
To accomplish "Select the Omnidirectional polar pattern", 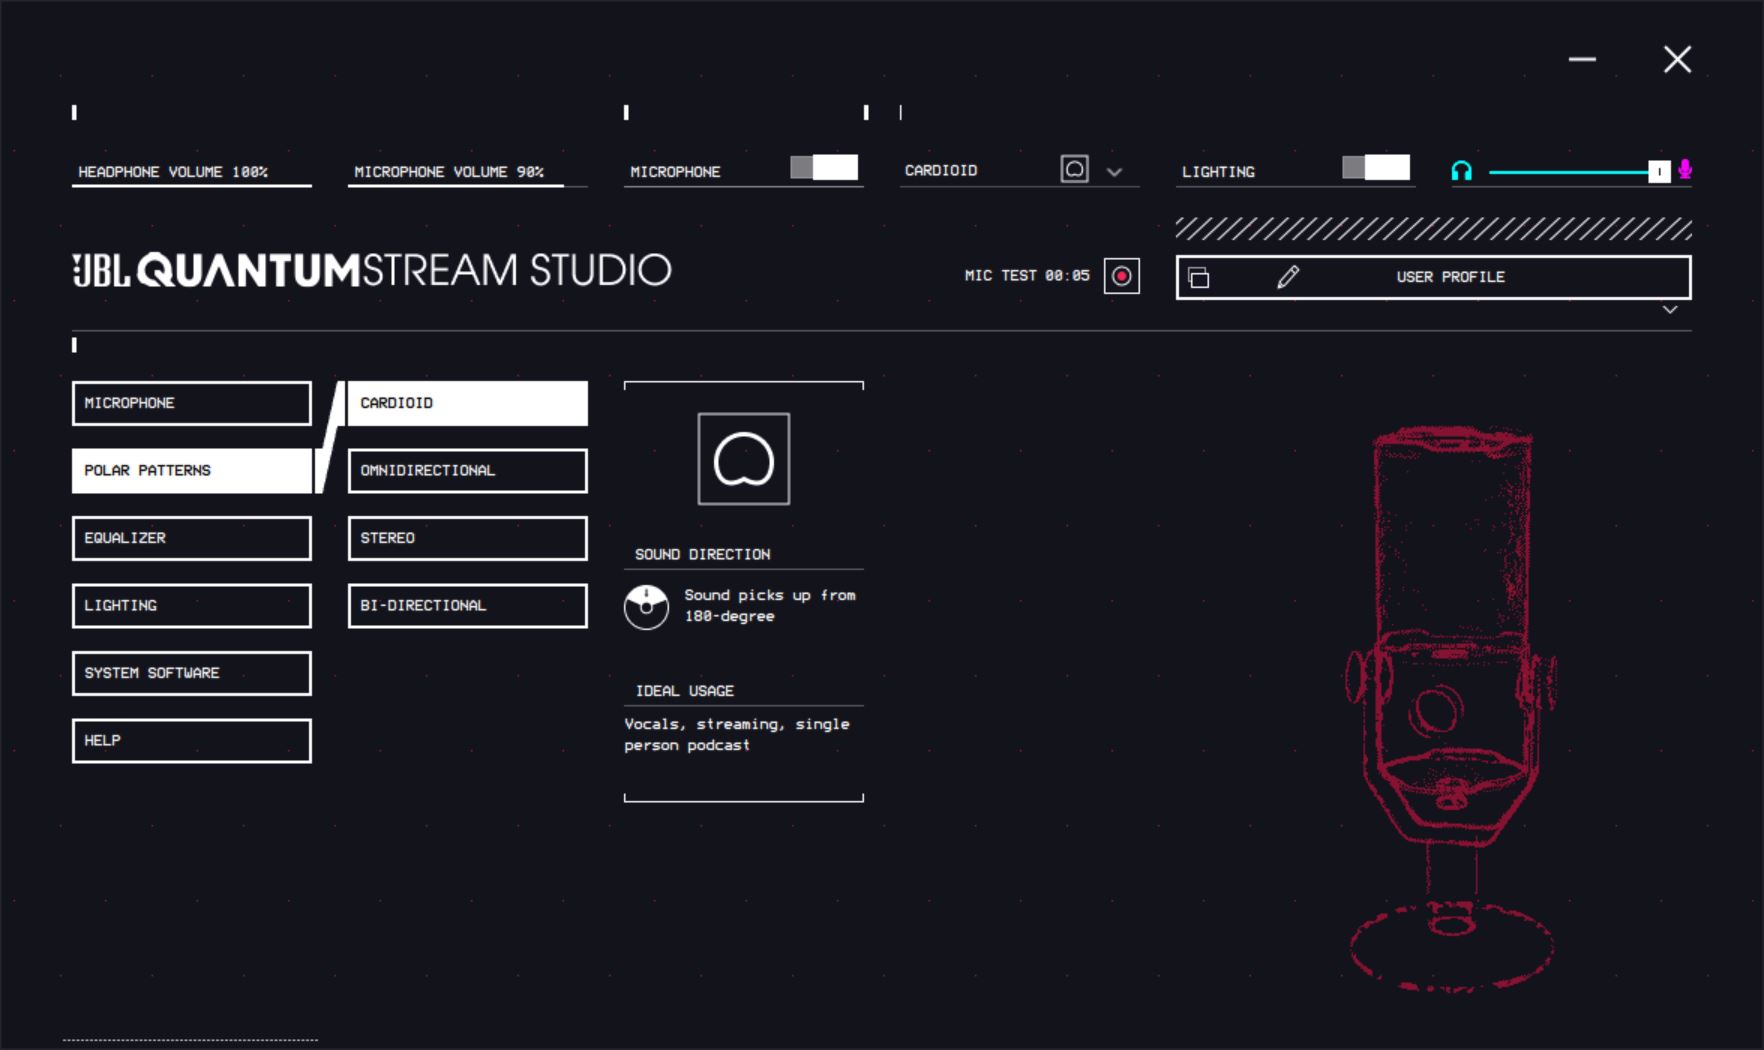I will [468, 470].
